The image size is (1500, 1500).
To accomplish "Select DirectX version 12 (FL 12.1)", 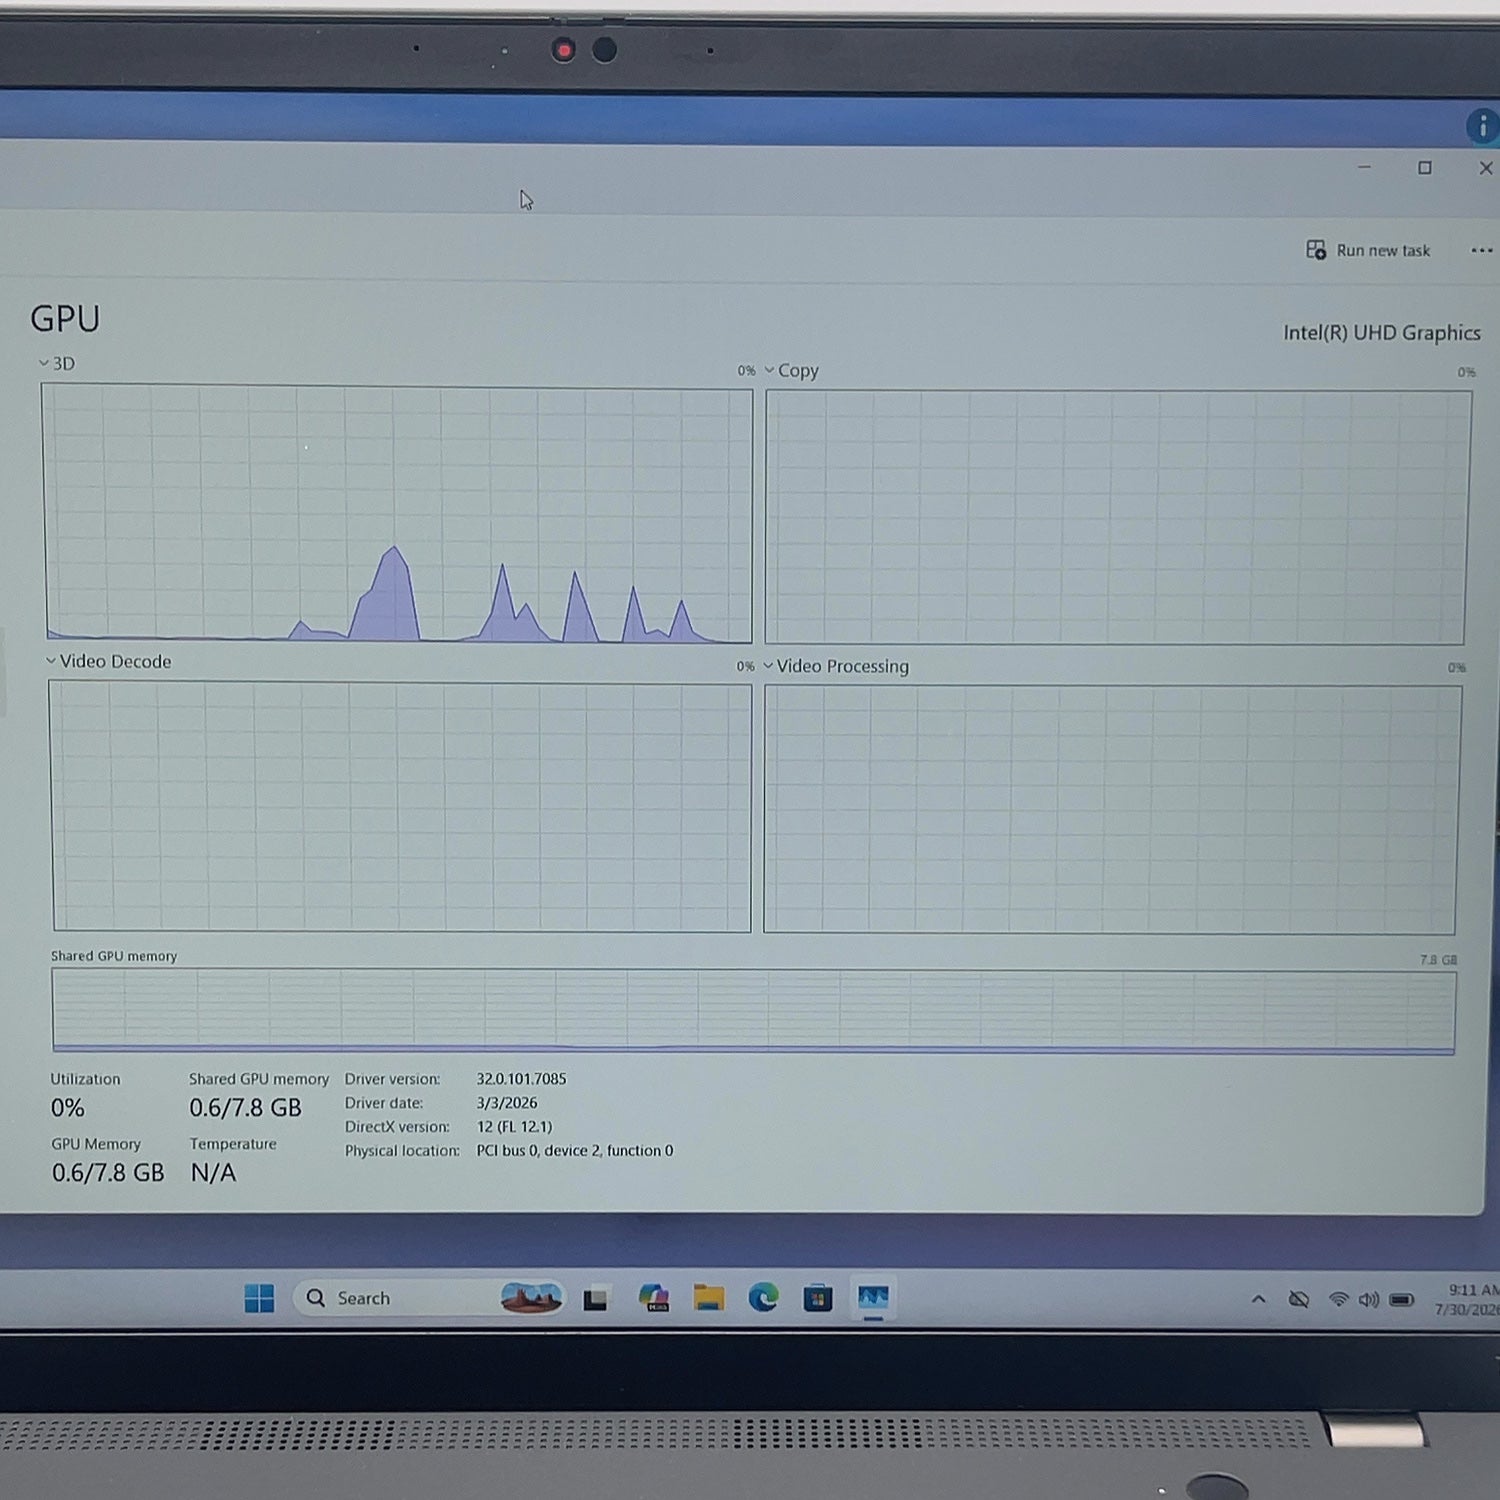I will pos(514,1127).
